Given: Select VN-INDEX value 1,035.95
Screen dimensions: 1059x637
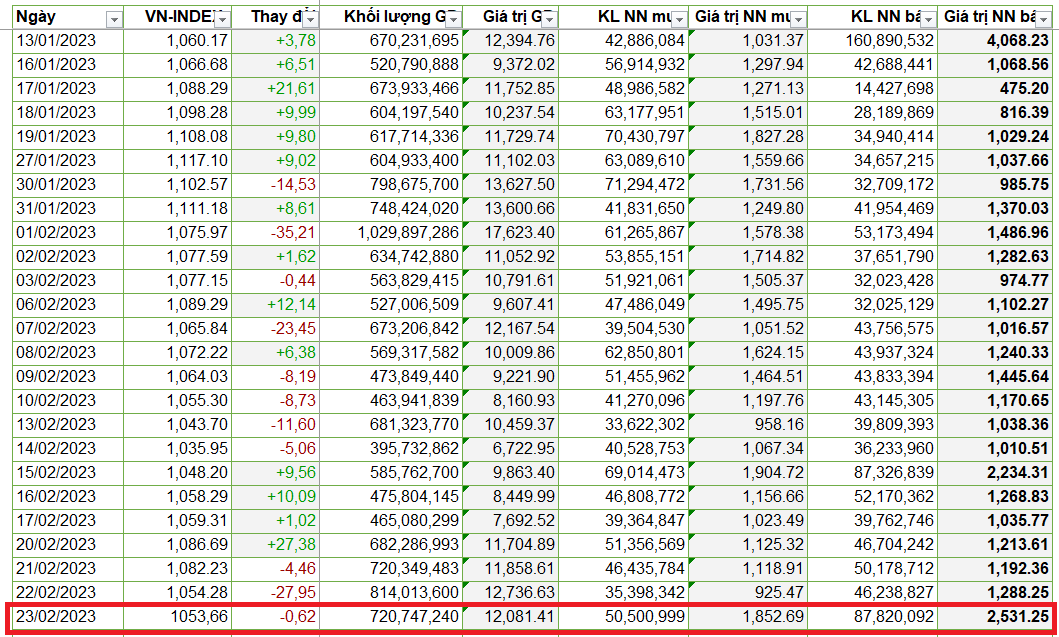Looking at the screenshot, I should [x=178, y=449].
